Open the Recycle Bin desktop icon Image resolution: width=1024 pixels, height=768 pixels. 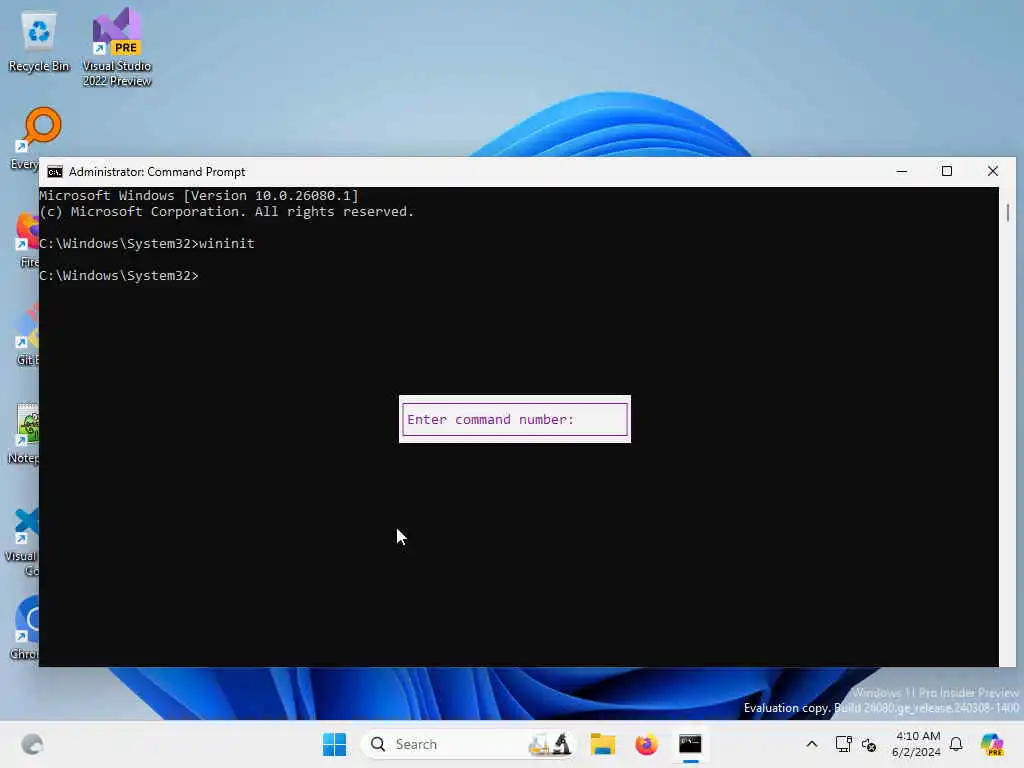(x=39, y=40)
